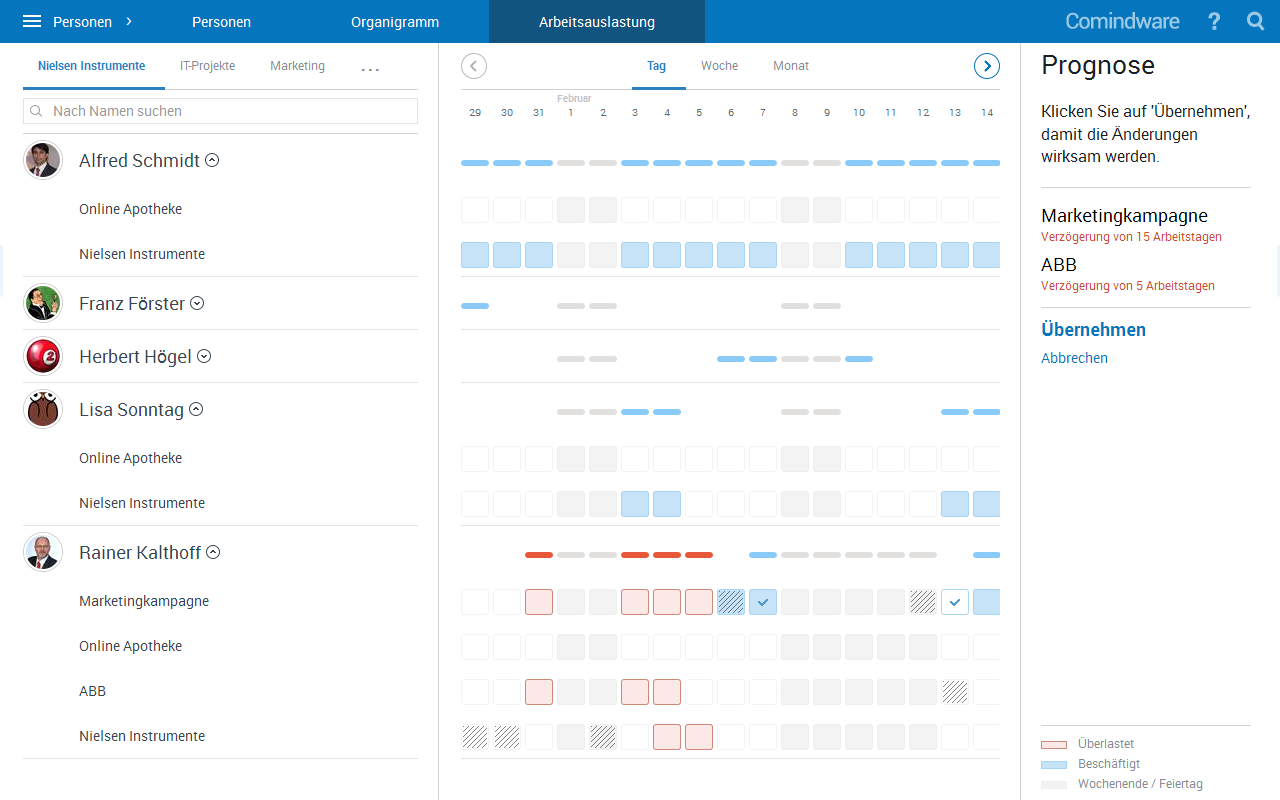This screenshot has width=1280, height=800.
Task: Switch timeline to Woche view
Action: pos(719,66)
